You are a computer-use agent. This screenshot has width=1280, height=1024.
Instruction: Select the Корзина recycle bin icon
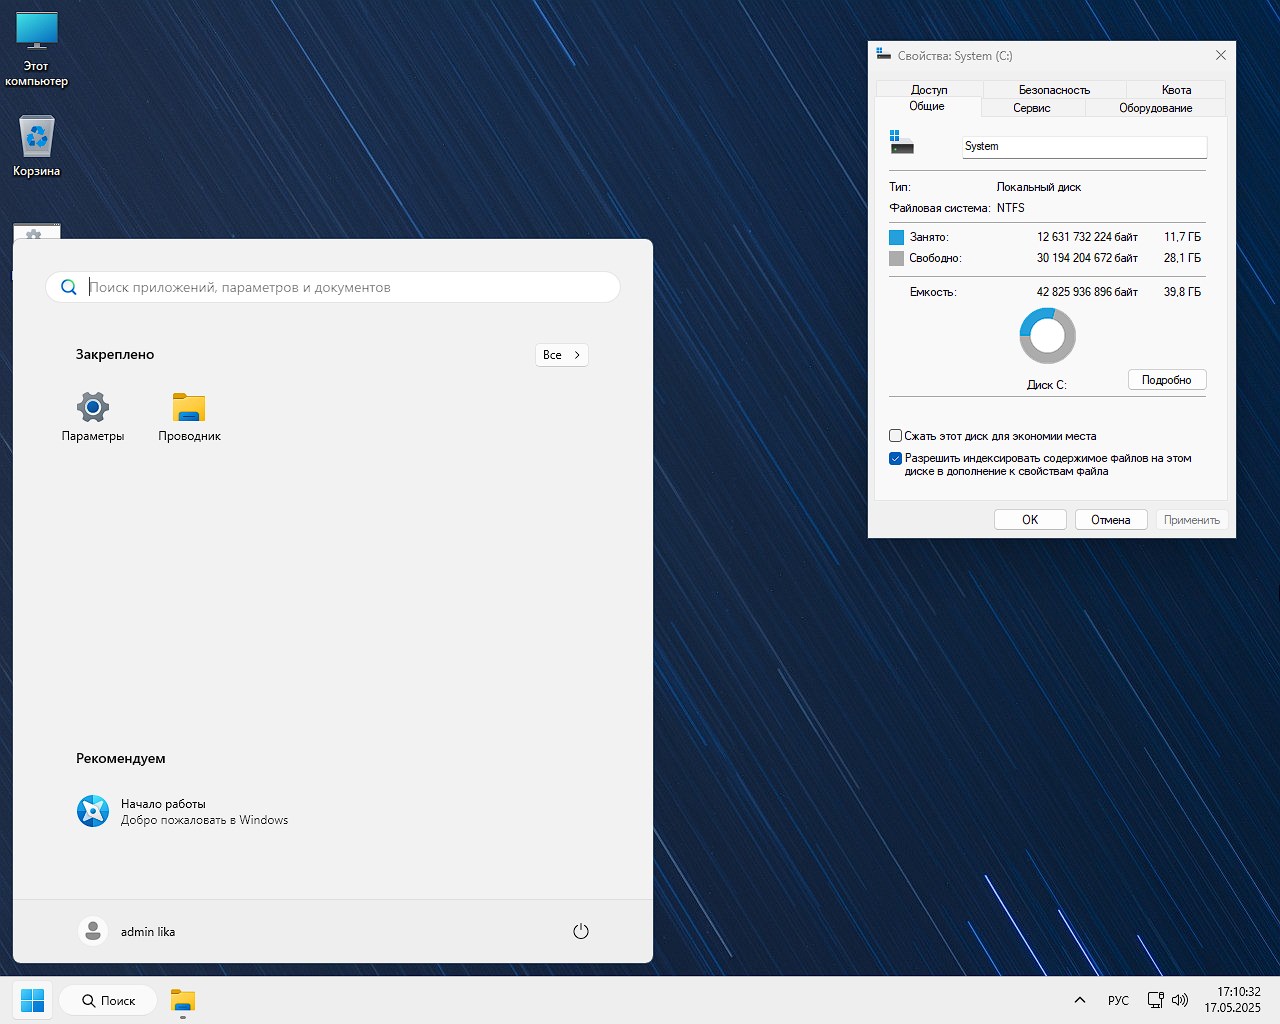[37, 146]
